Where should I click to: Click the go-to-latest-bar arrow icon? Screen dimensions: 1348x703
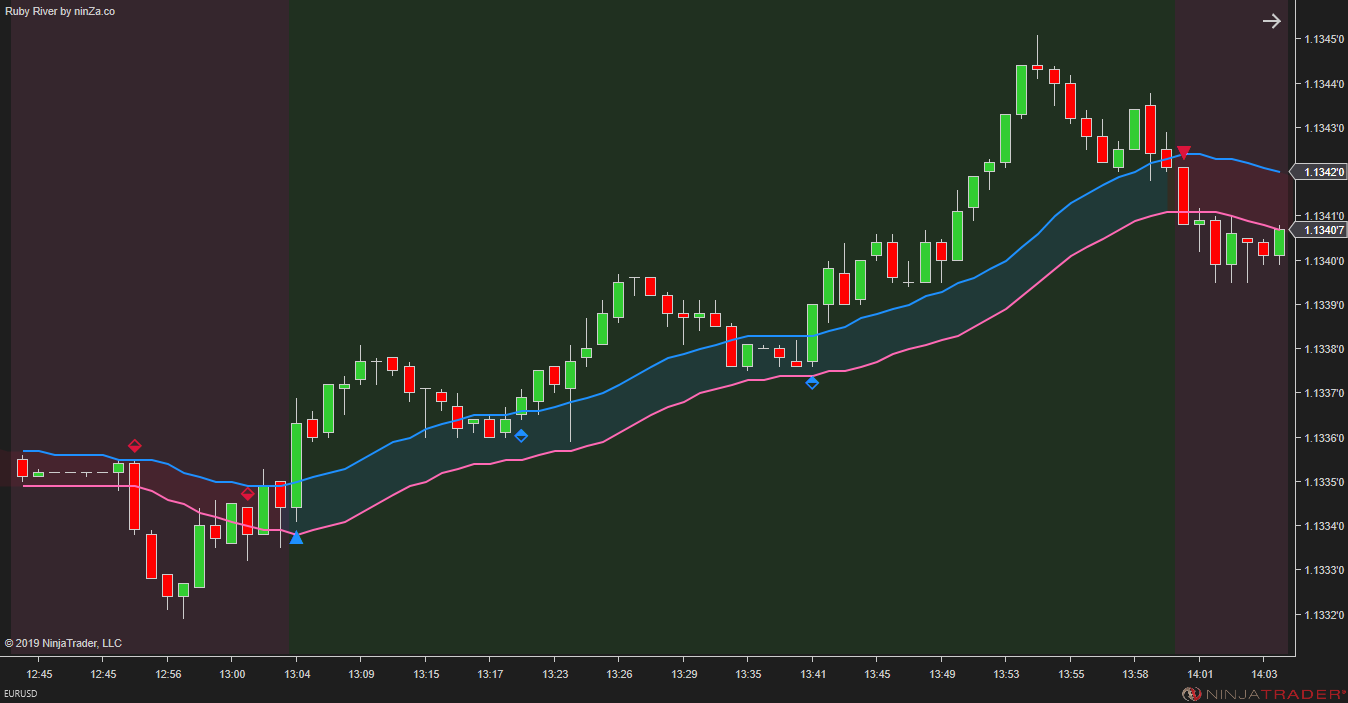(1271, 20)
